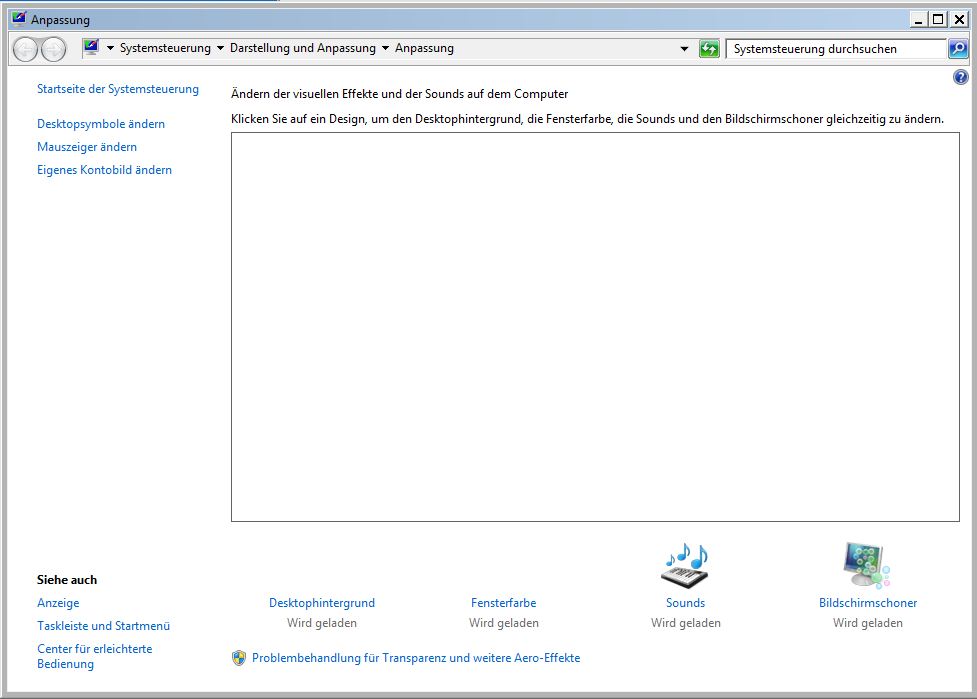Open Eigenes Kontobild ändern link
Viewport: 977px width, 699px height.
click(104, 170)
